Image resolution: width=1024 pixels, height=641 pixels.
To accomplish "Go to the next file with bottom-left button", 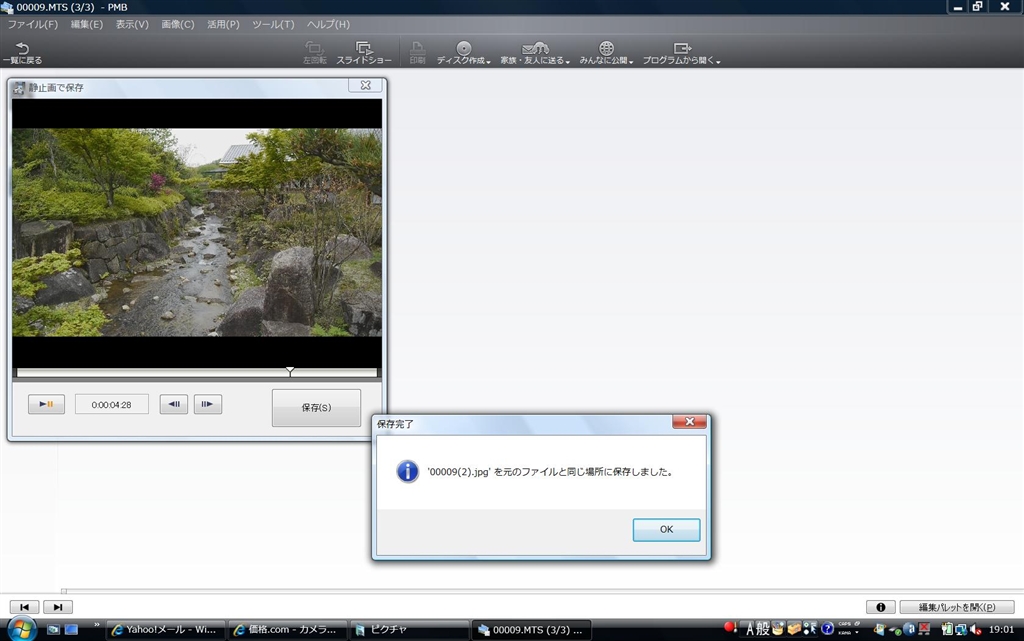I will click(x=58, y=607).
